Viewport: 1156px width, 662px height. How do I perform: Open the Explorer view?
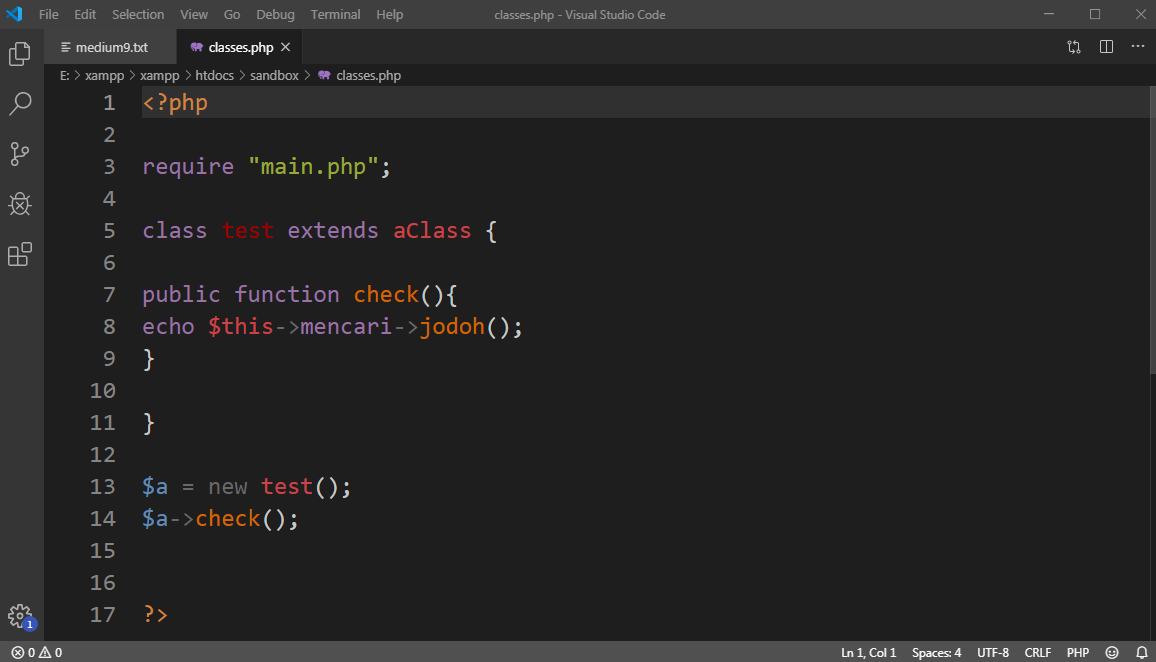click(20, 56)
